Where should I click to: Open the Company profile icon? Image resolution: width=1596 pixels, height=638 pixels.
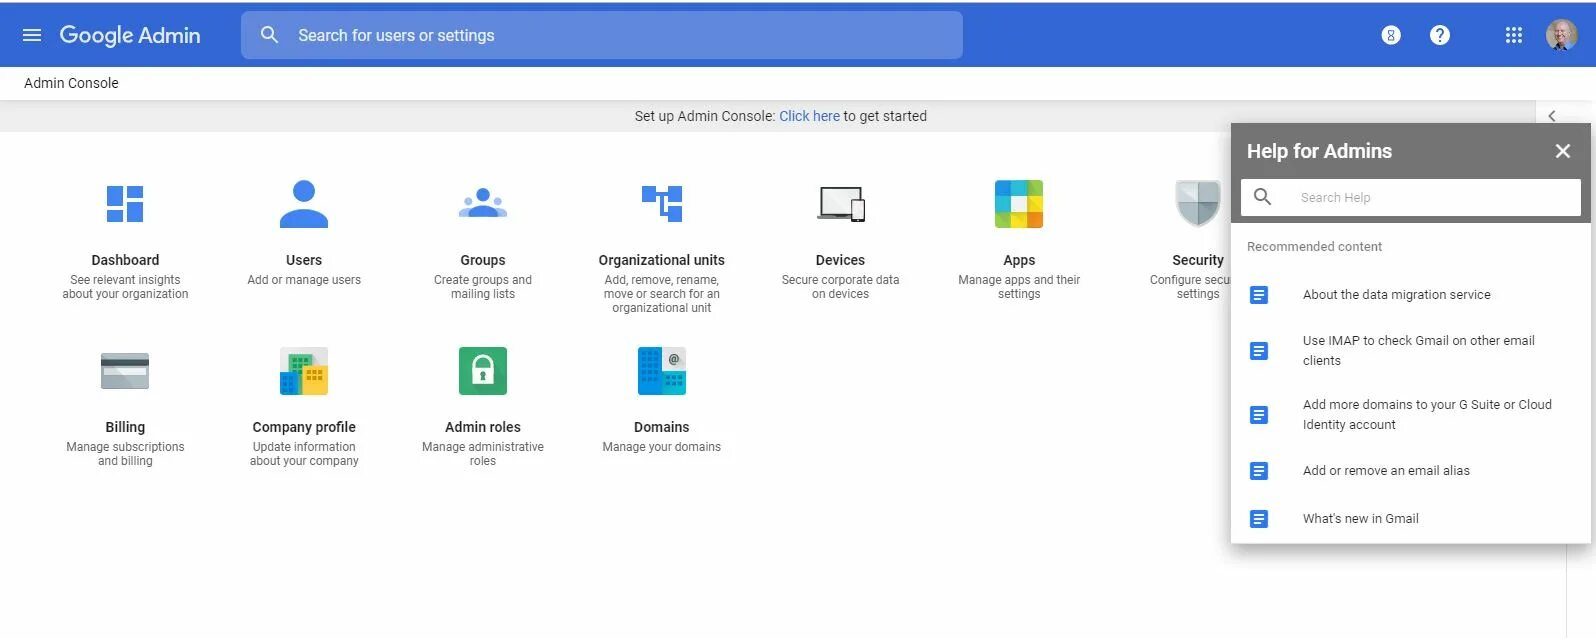(x=304, y=371)
